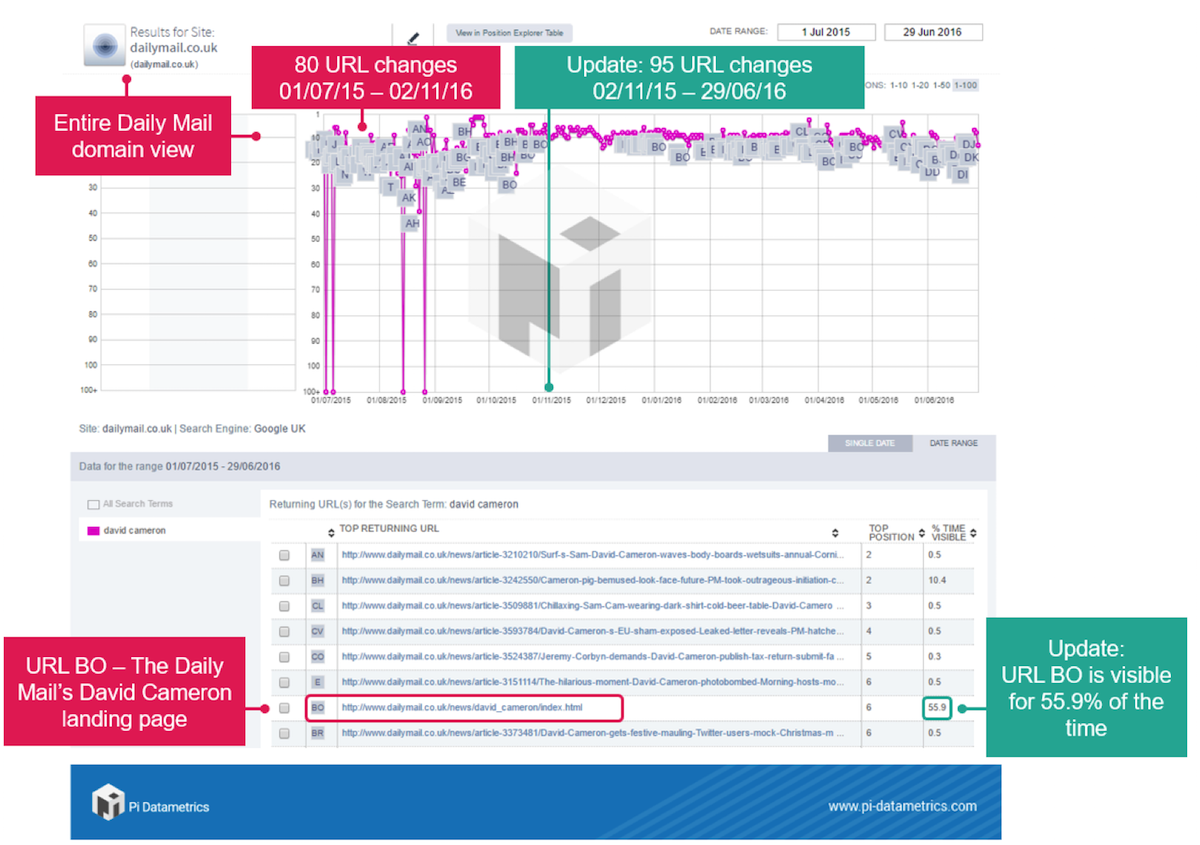
Task: Click the dailymail.co.uk site logo thumbnail
Action: coord(105,48)
